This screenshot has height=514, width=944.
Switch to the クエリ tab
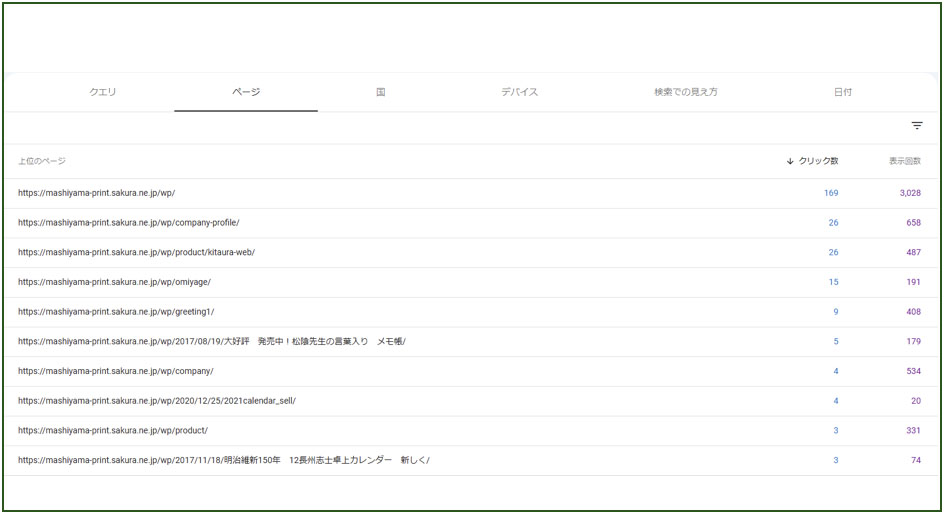pyautogui.click(x=103, y=92)
